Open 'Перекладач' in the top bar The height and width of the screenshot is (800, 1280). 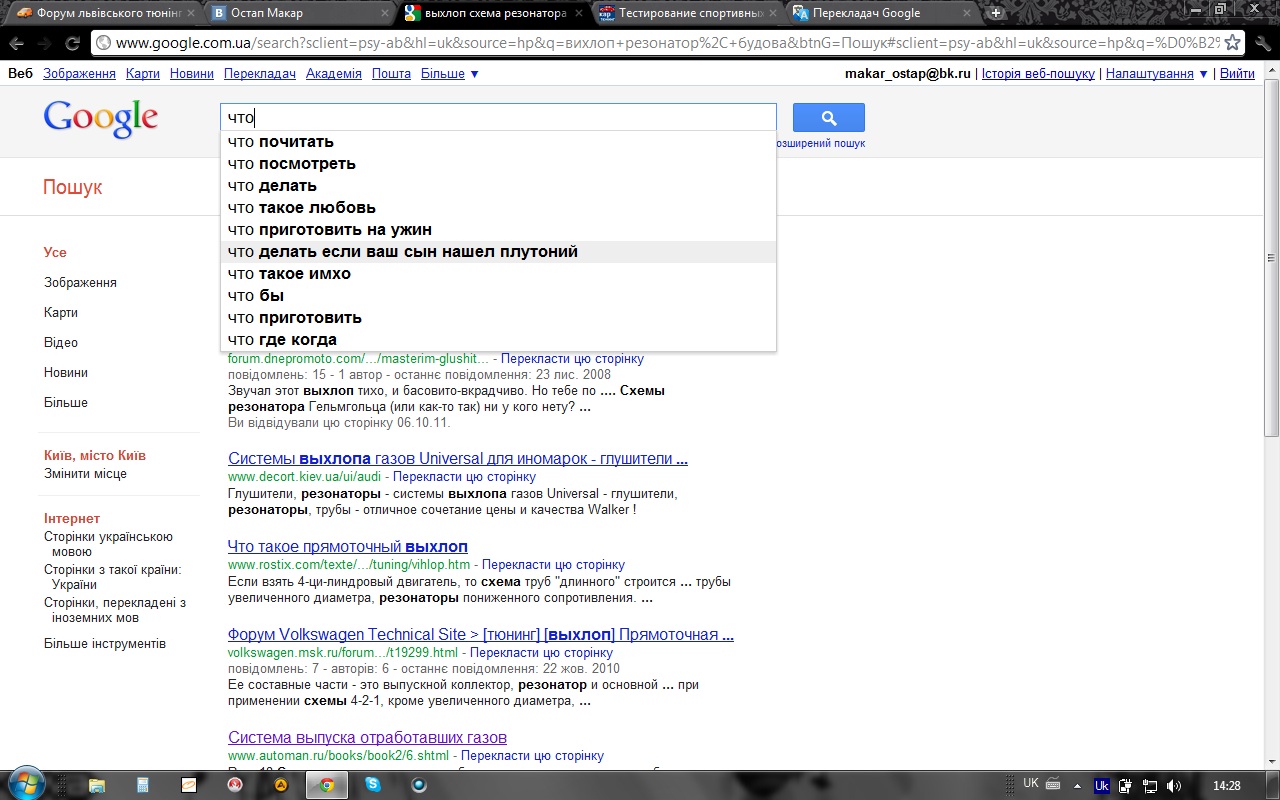pos(260,74)
